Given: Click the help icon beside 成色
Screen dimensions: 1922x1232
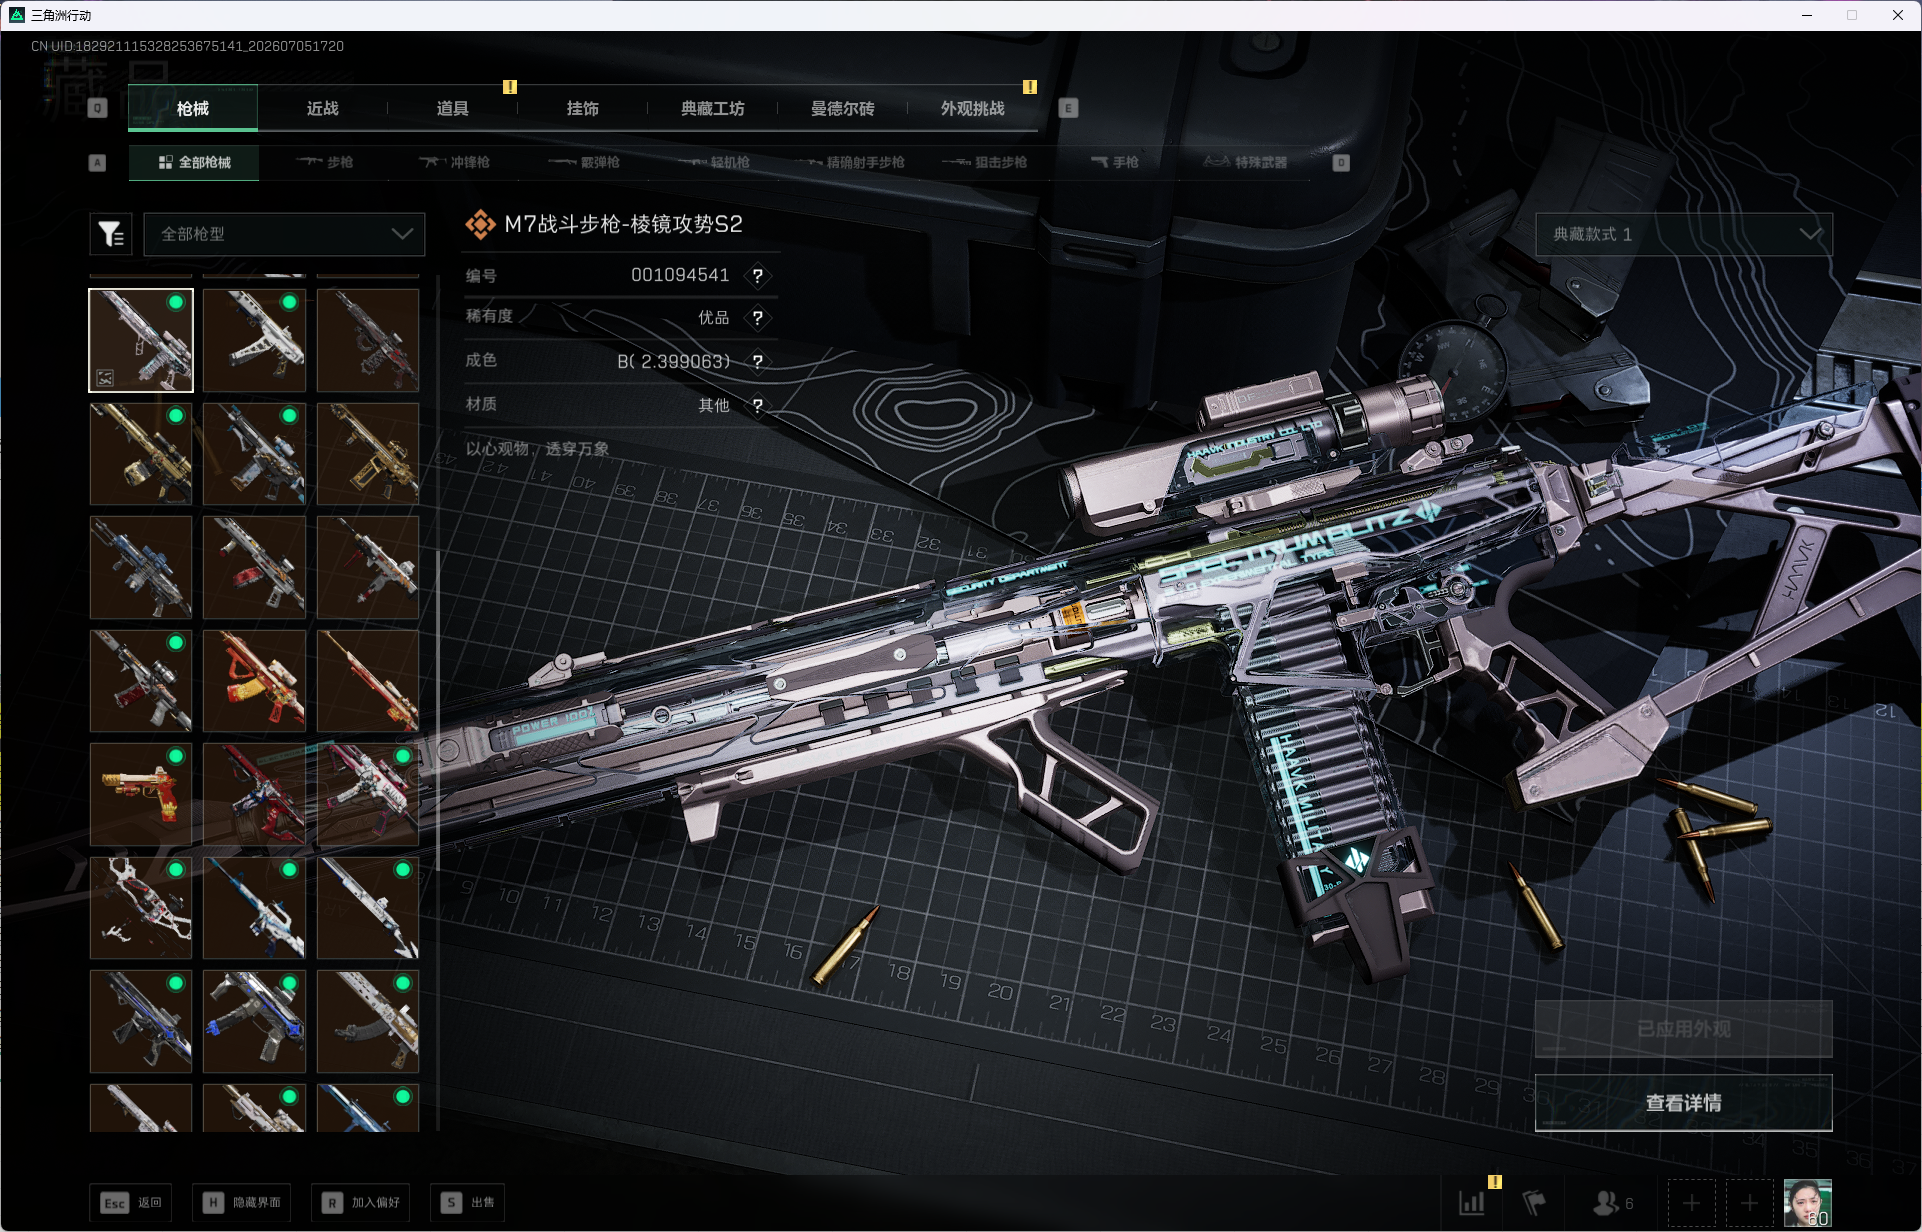Looking at the screenshot, I should coord(758,361).
